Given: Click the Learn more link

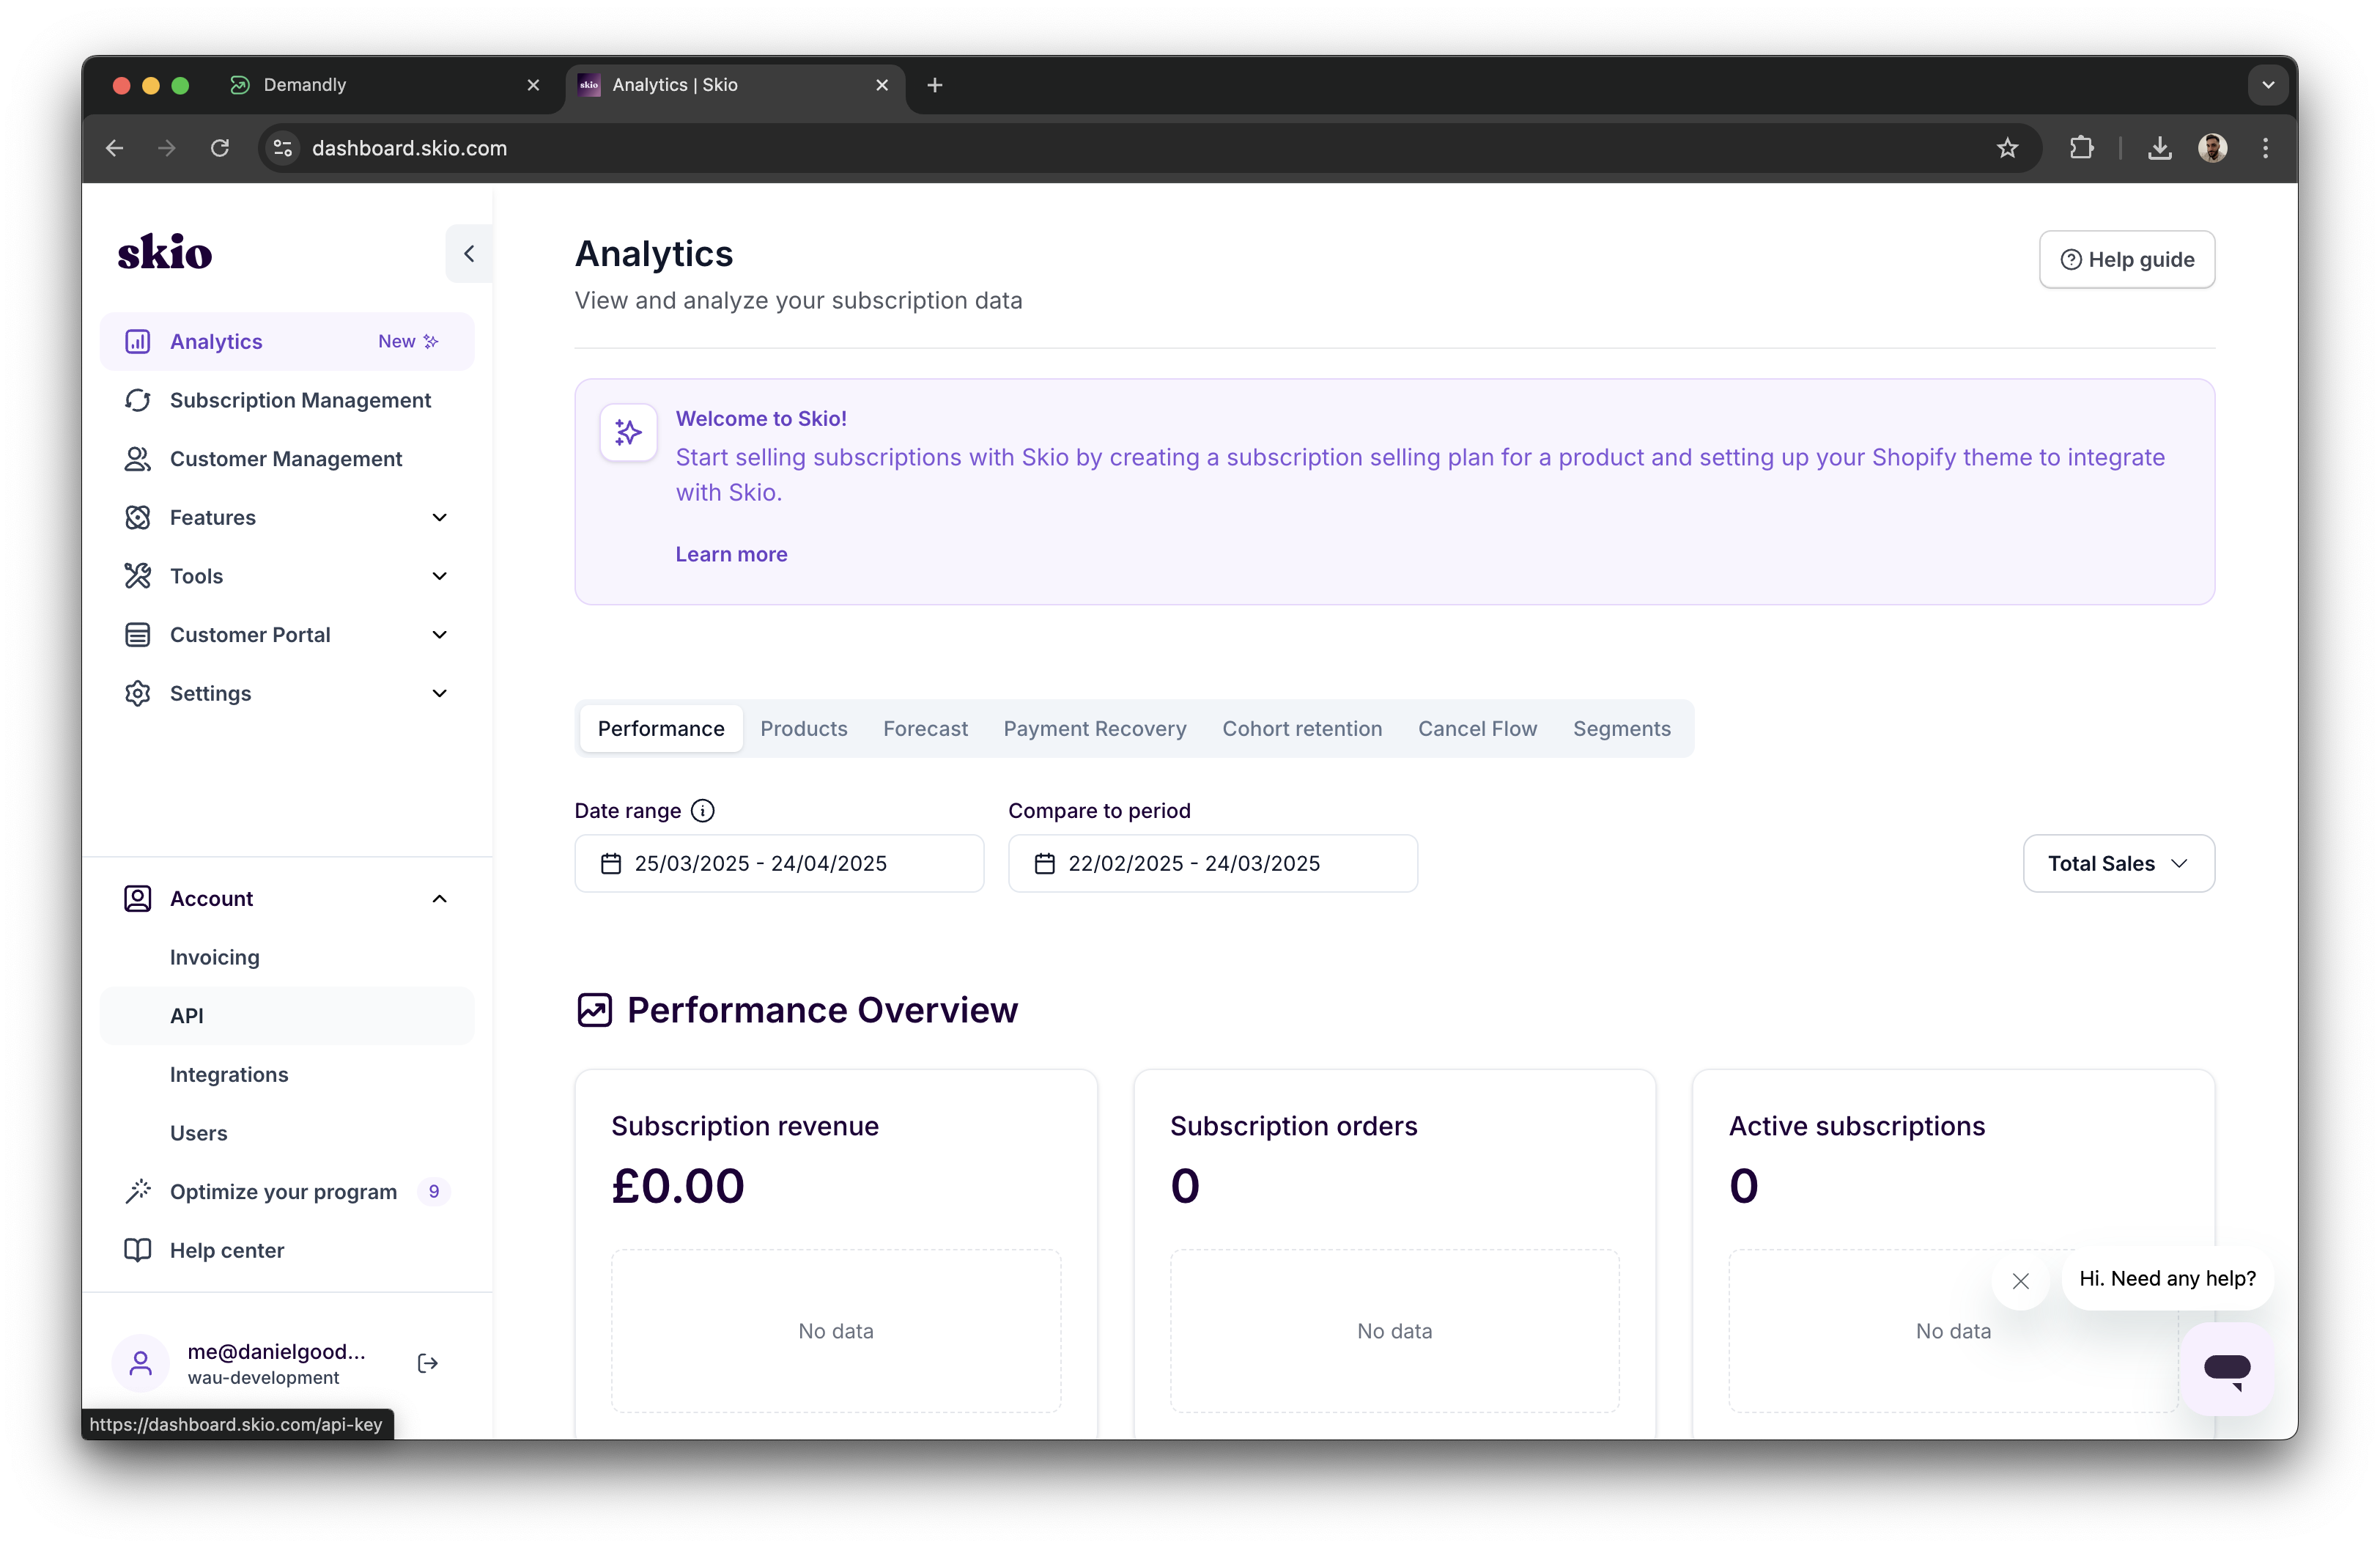Looking at the screenshot, I should 731,554.
